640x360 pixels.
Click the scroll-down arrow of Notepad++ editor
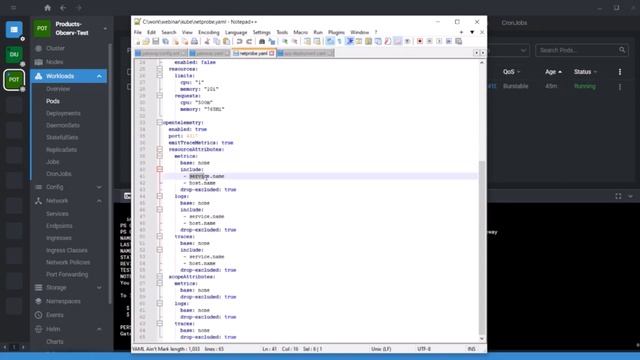pos(482,339)
